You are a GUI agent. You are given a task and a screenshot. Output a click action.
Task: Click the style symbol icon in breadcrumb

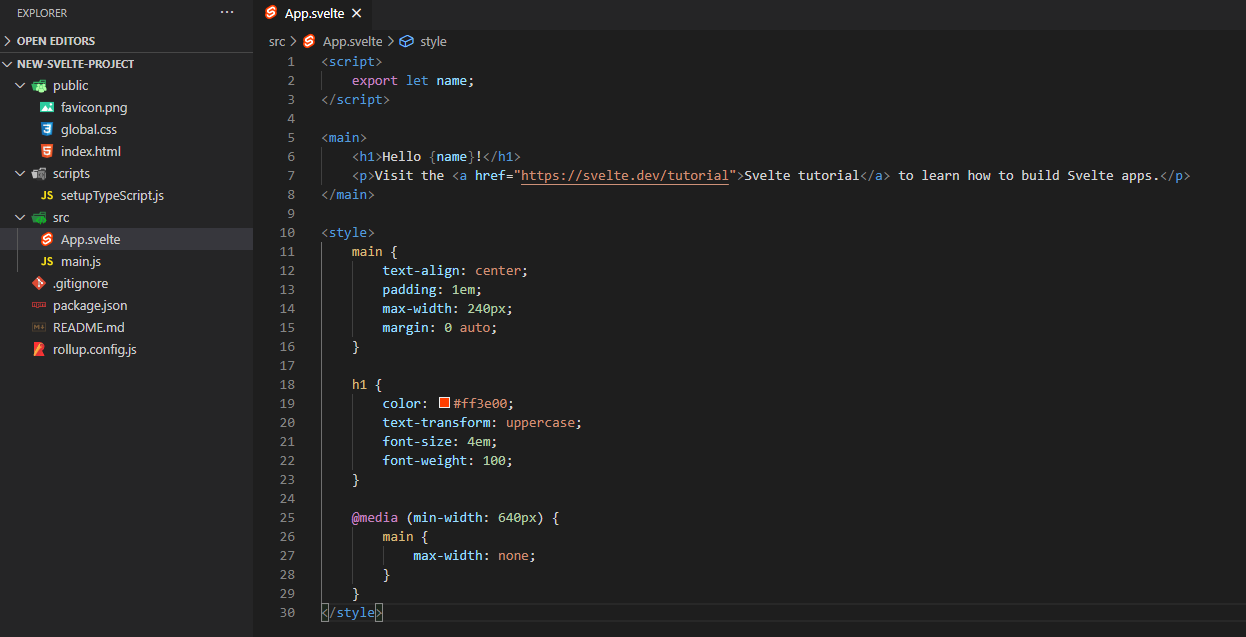(406, 41)
